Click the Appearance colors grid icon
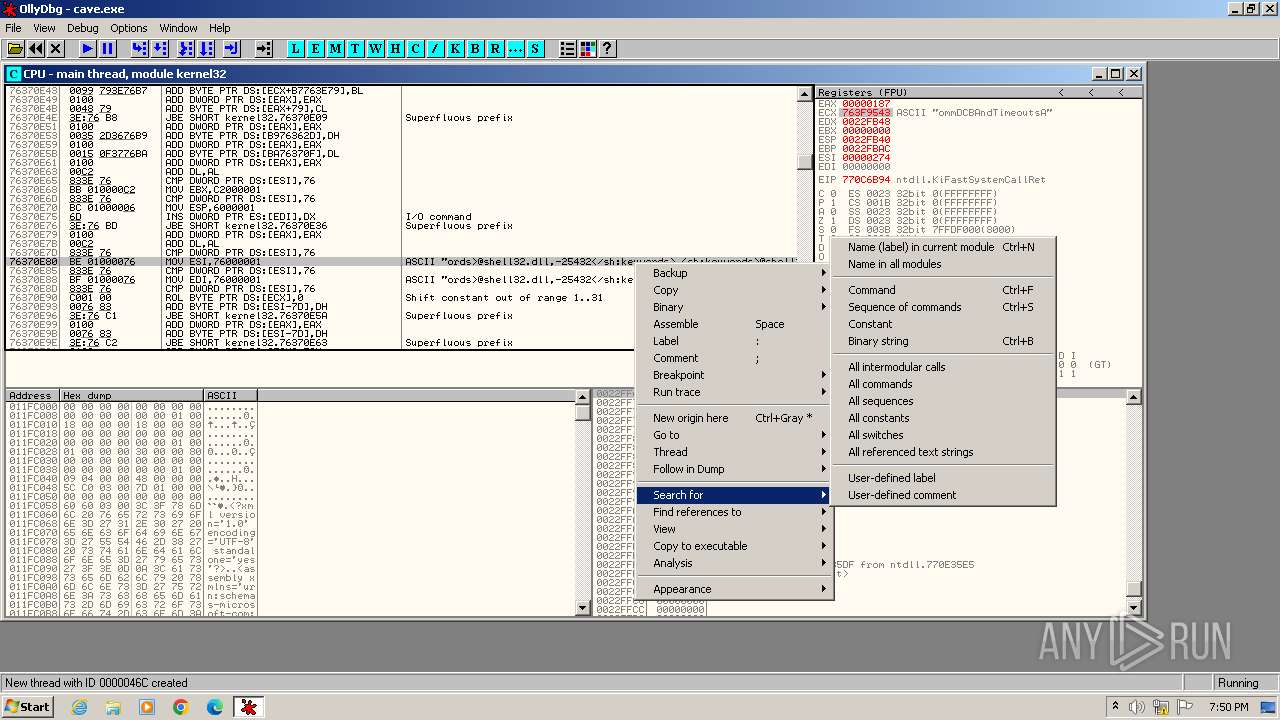The image size is (1280, 720). coord(587,48)
